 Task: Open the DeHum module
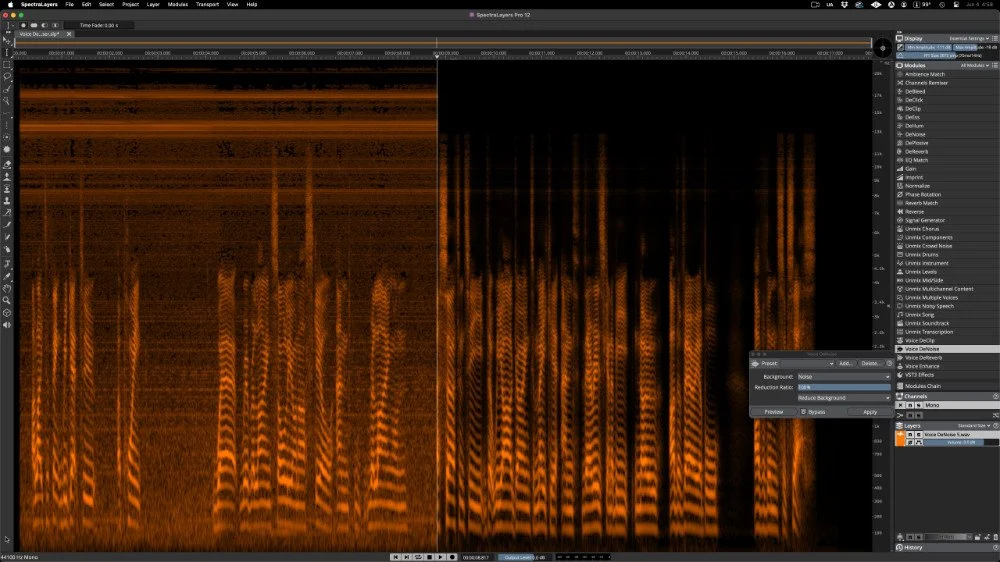(x=914, y=126)
